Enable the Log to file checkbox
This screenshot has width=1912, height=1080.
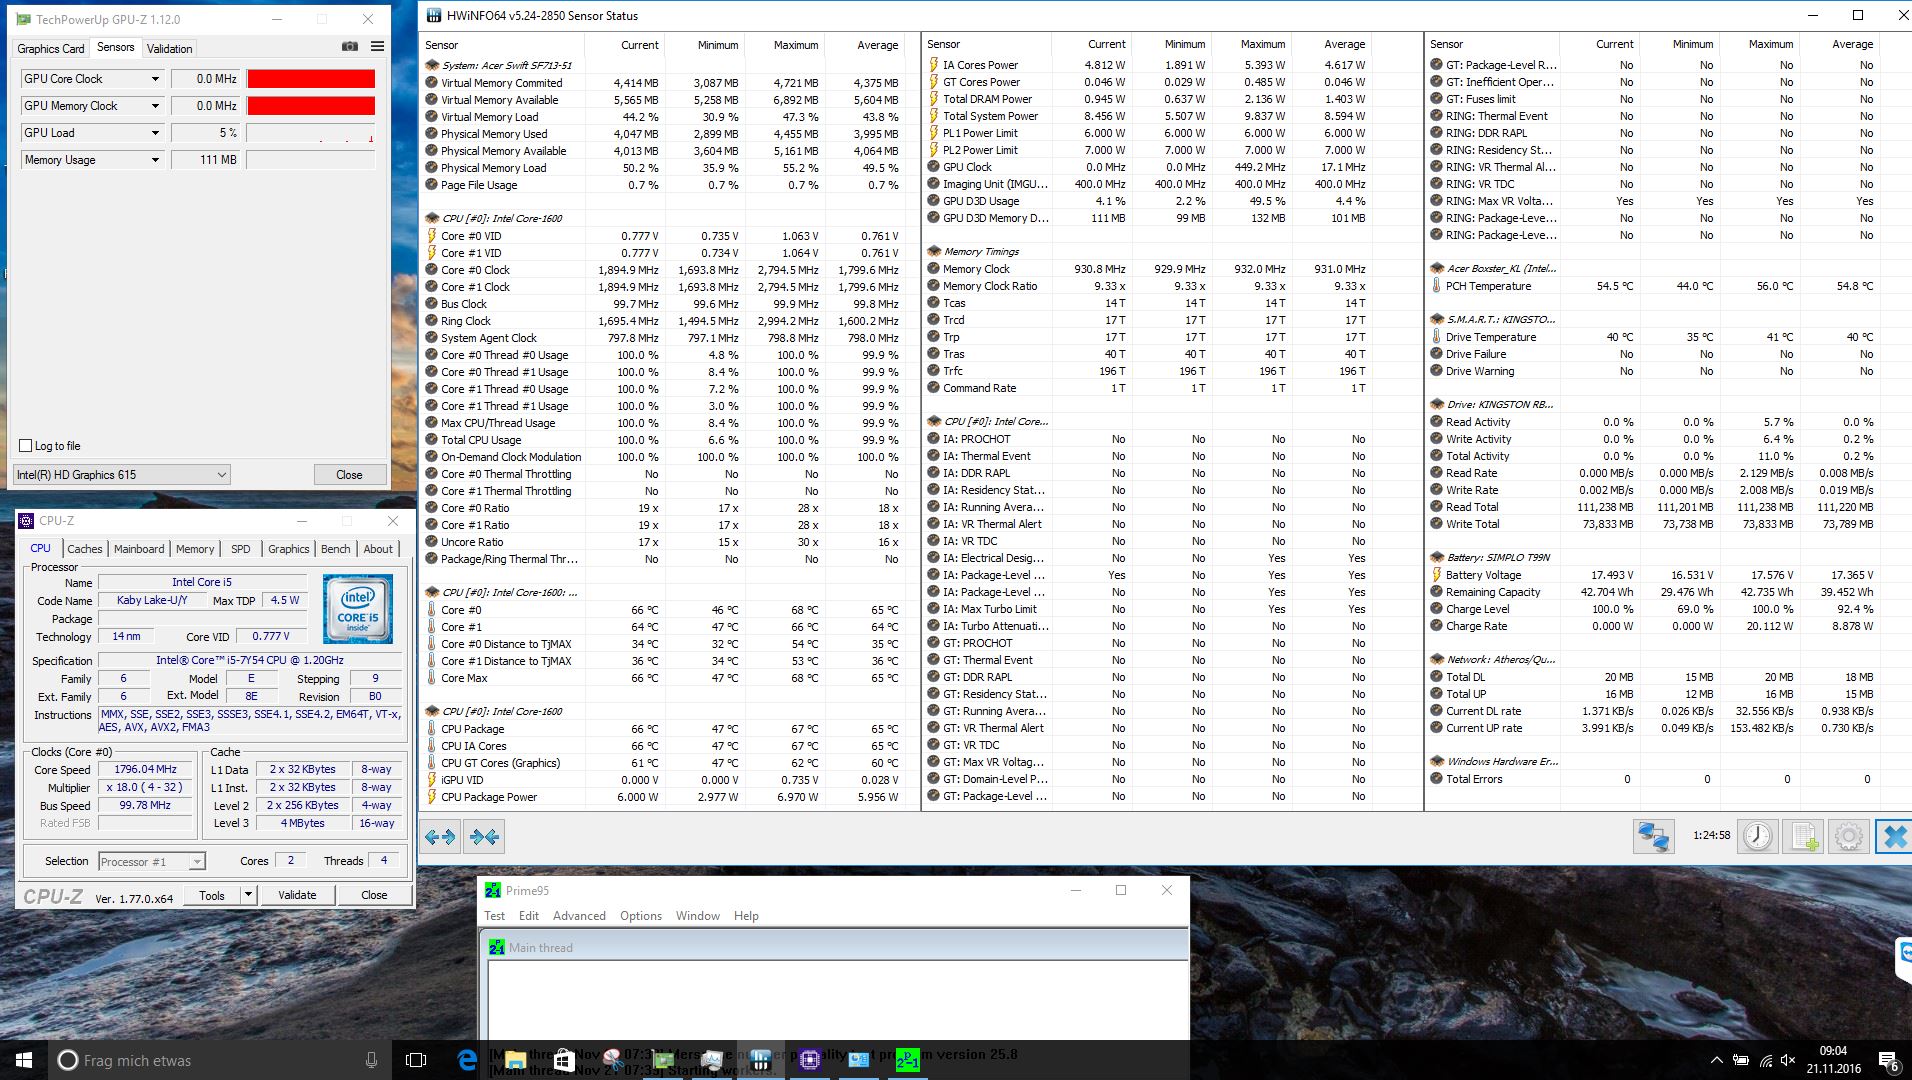(x=26, y=446)
